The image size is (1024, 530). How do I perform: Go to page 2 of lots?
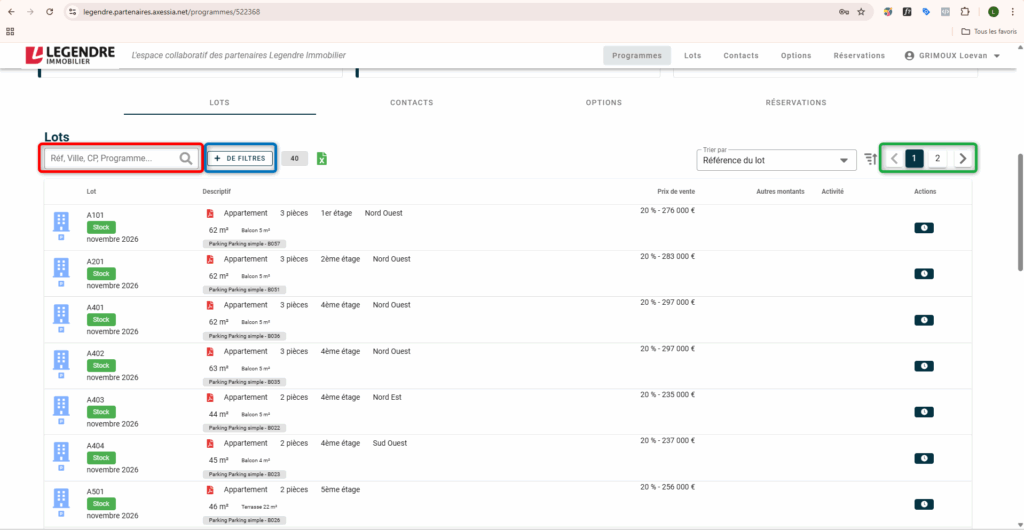pyautogui.click(x=937, y=158)
